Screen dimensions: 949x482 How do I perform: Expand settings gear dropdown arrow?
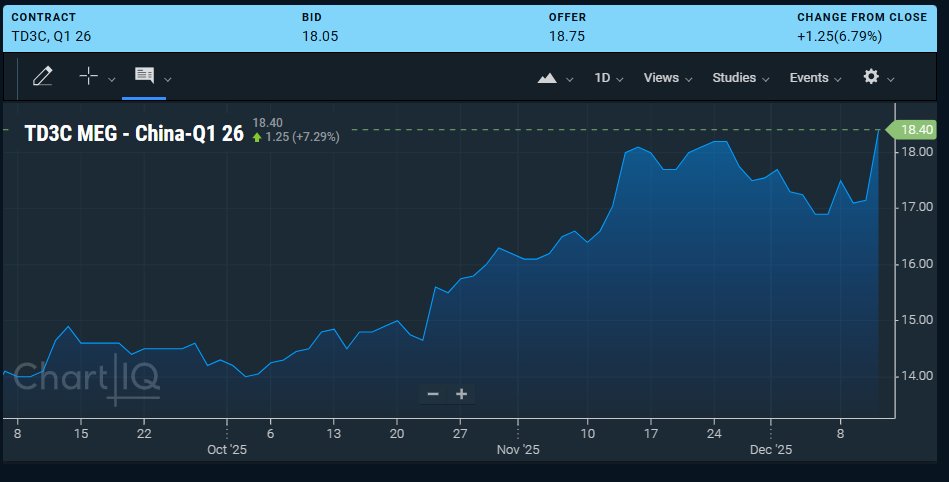point(890,79)
